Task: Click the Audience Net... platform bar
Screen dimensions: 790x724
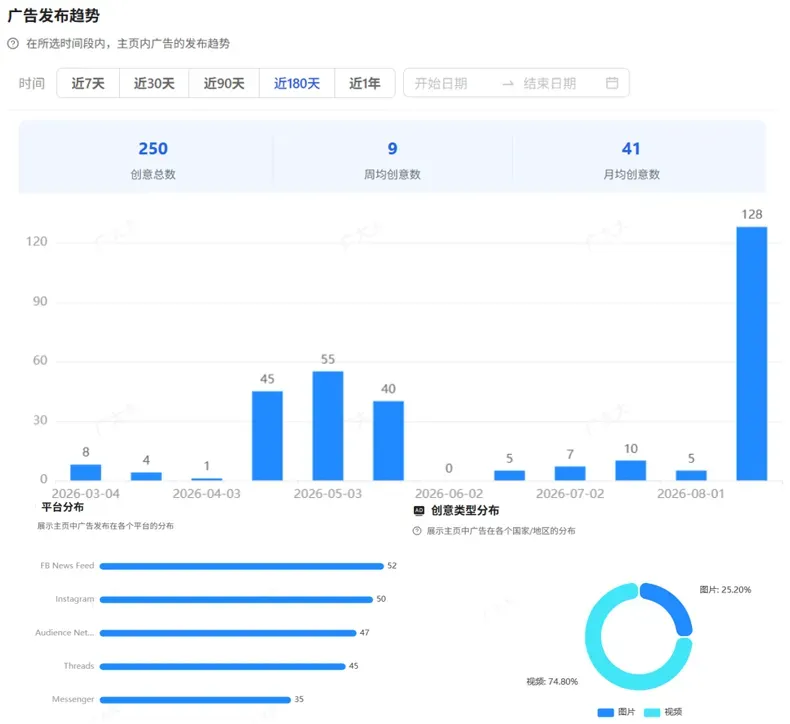Action: pos(228,633)
